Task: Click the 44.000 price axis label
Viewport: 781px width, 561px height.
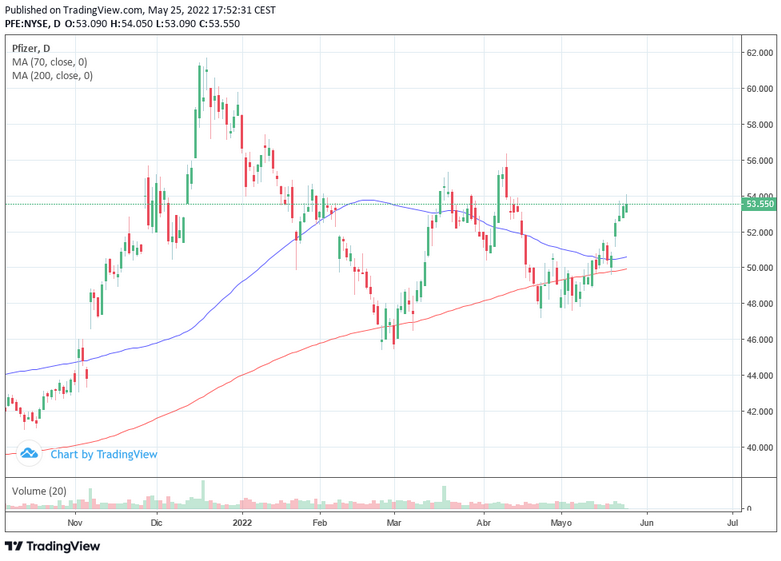Action: click(x=760, y=376)
